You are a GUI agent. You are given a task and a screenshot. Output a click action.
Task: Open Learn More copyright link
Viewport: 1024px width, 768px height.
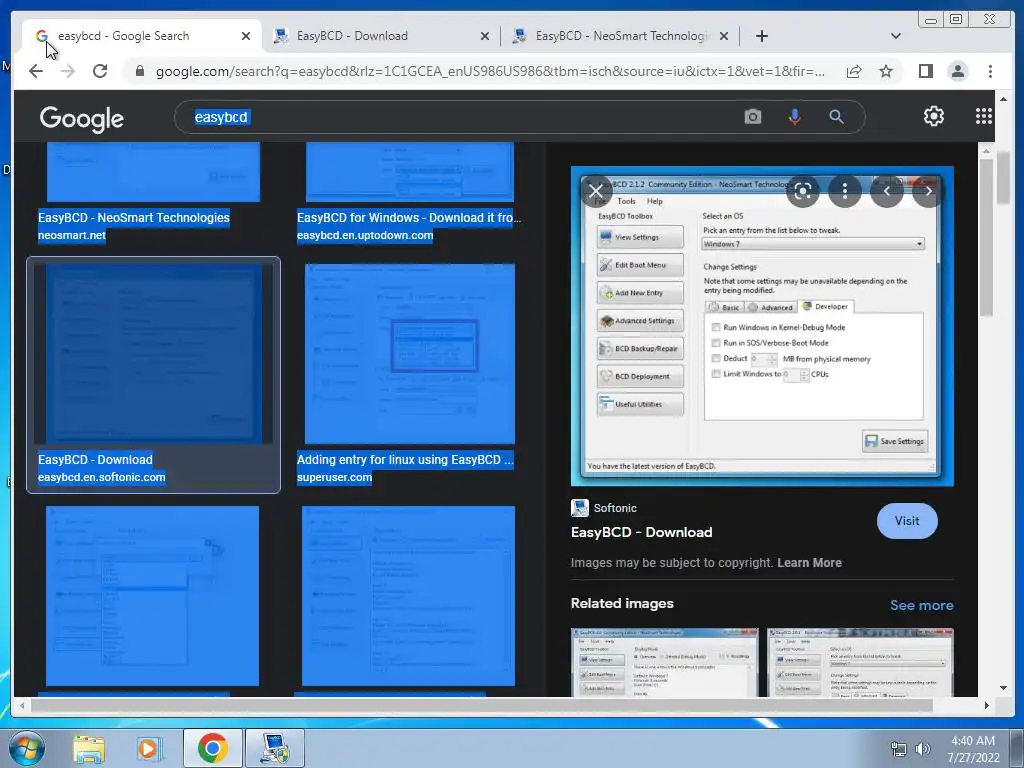[x=809, y=563]
